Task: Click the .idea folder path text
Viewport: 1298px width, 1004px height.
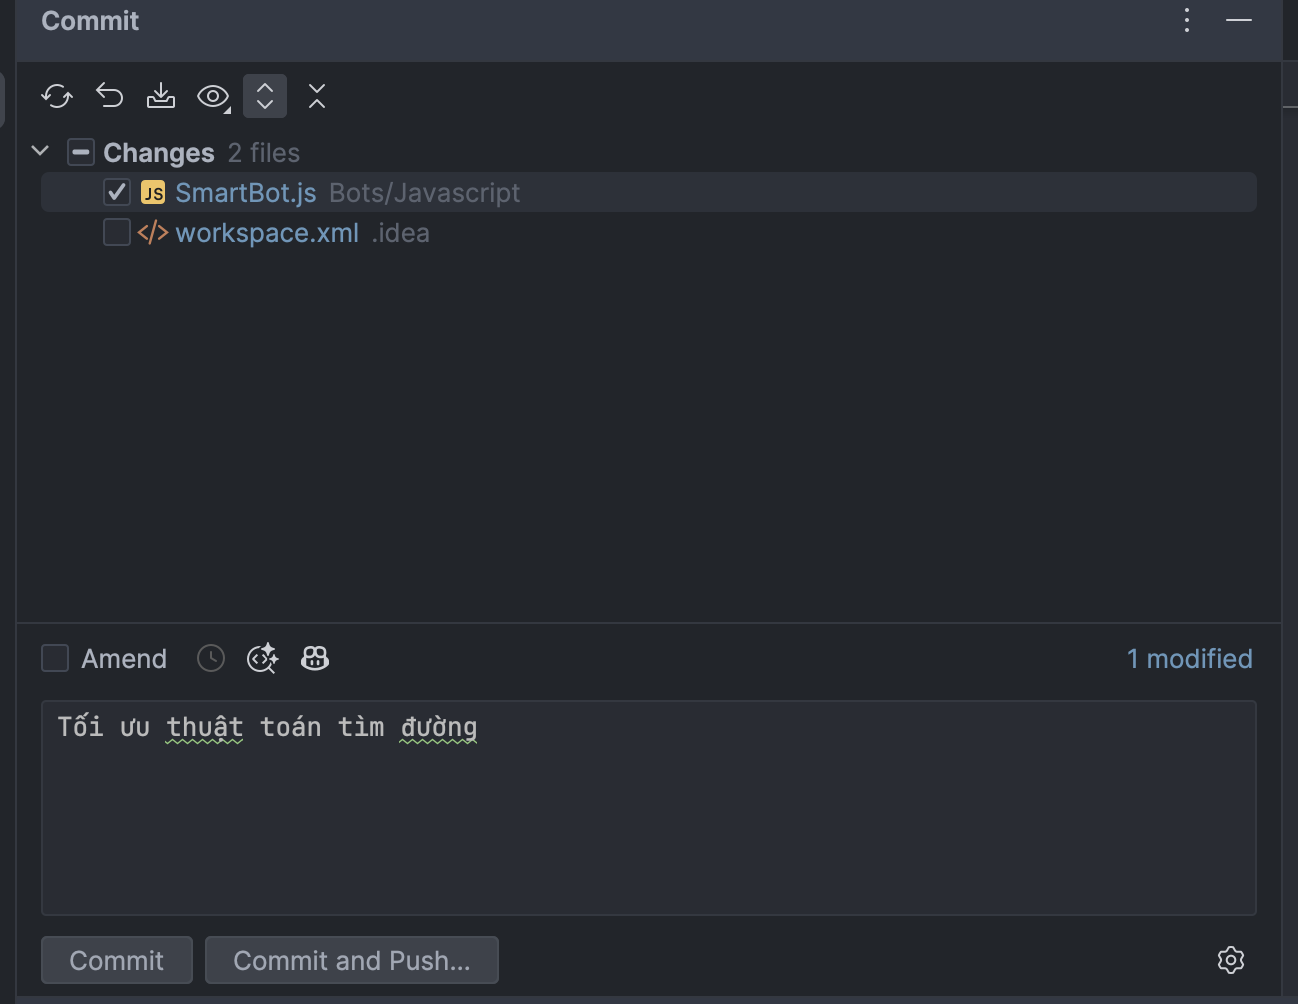Action: click(x=401, y=233)
